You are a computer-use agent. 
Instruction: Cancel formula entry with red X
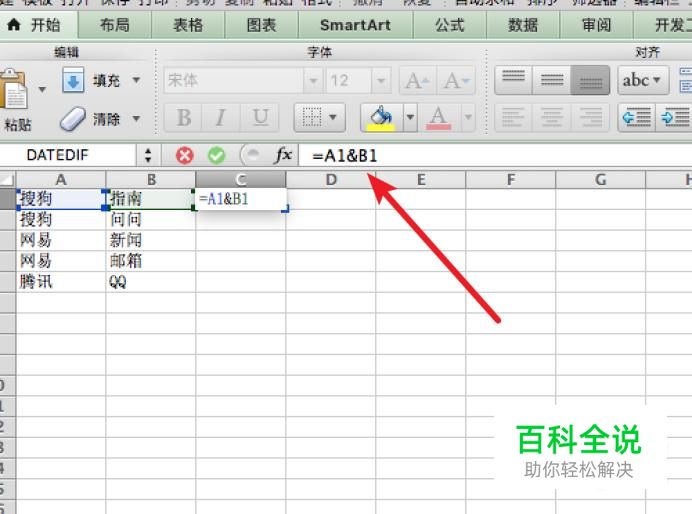184,155
